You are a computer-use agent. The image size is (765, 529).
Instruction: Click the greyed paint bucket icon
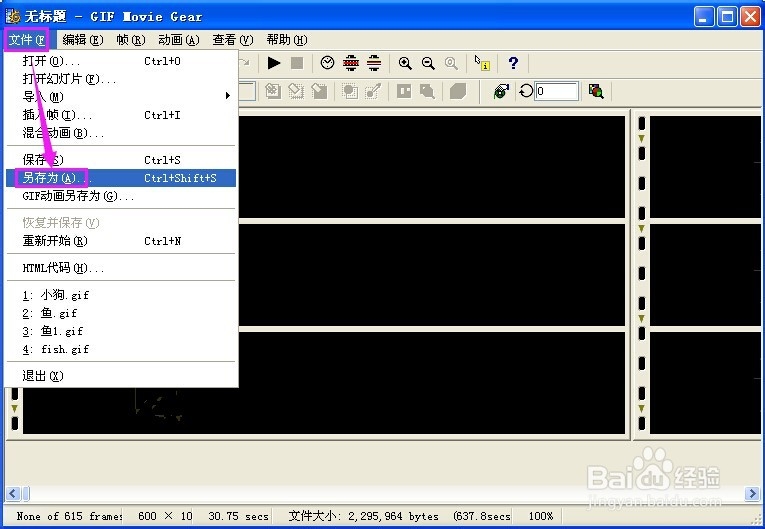(427, 91)
